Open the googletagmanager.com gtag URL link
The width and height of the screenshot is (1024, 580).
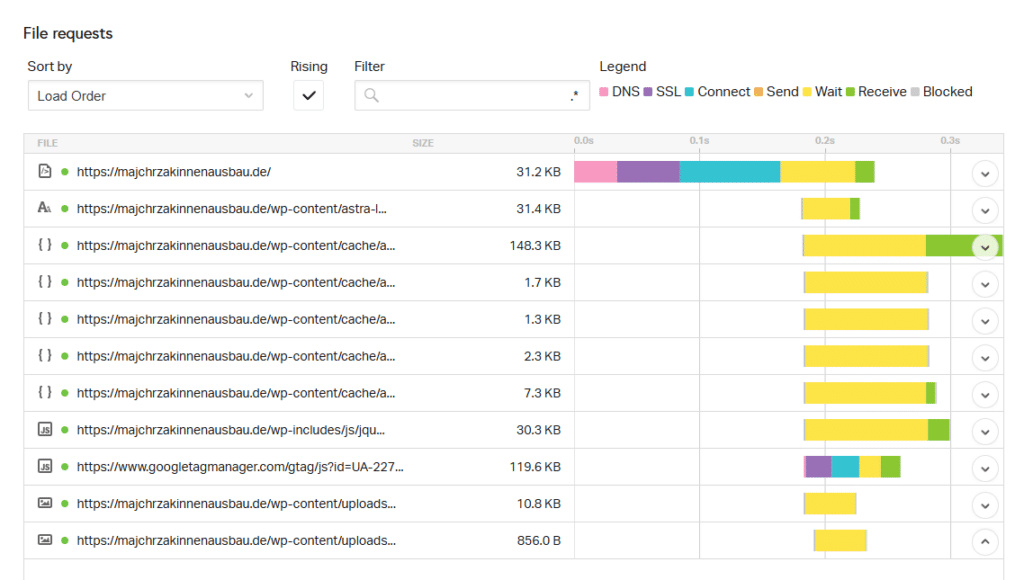240,467
